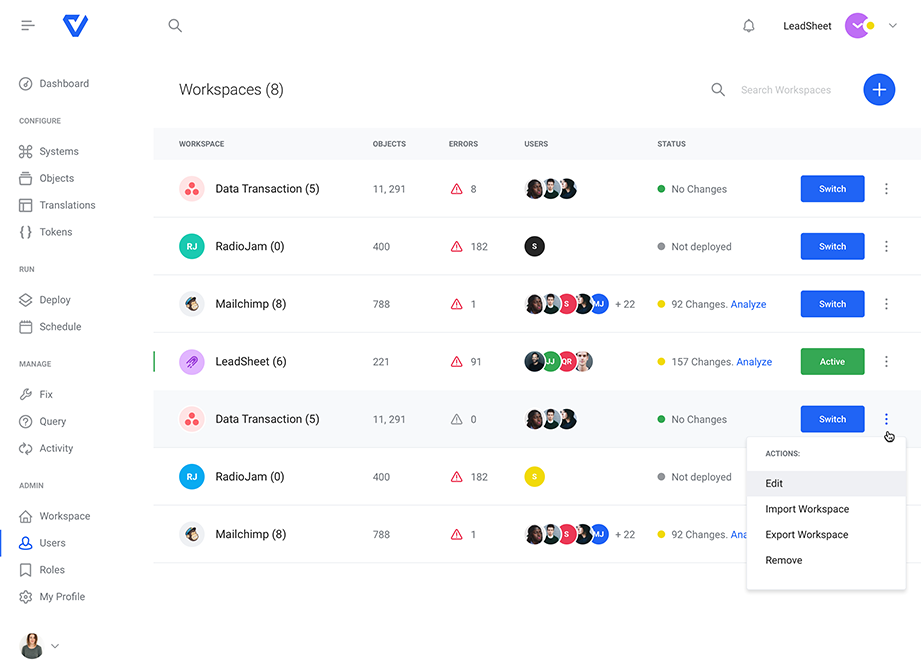Click the Search Workspaces input field

(x=790, y=90)
